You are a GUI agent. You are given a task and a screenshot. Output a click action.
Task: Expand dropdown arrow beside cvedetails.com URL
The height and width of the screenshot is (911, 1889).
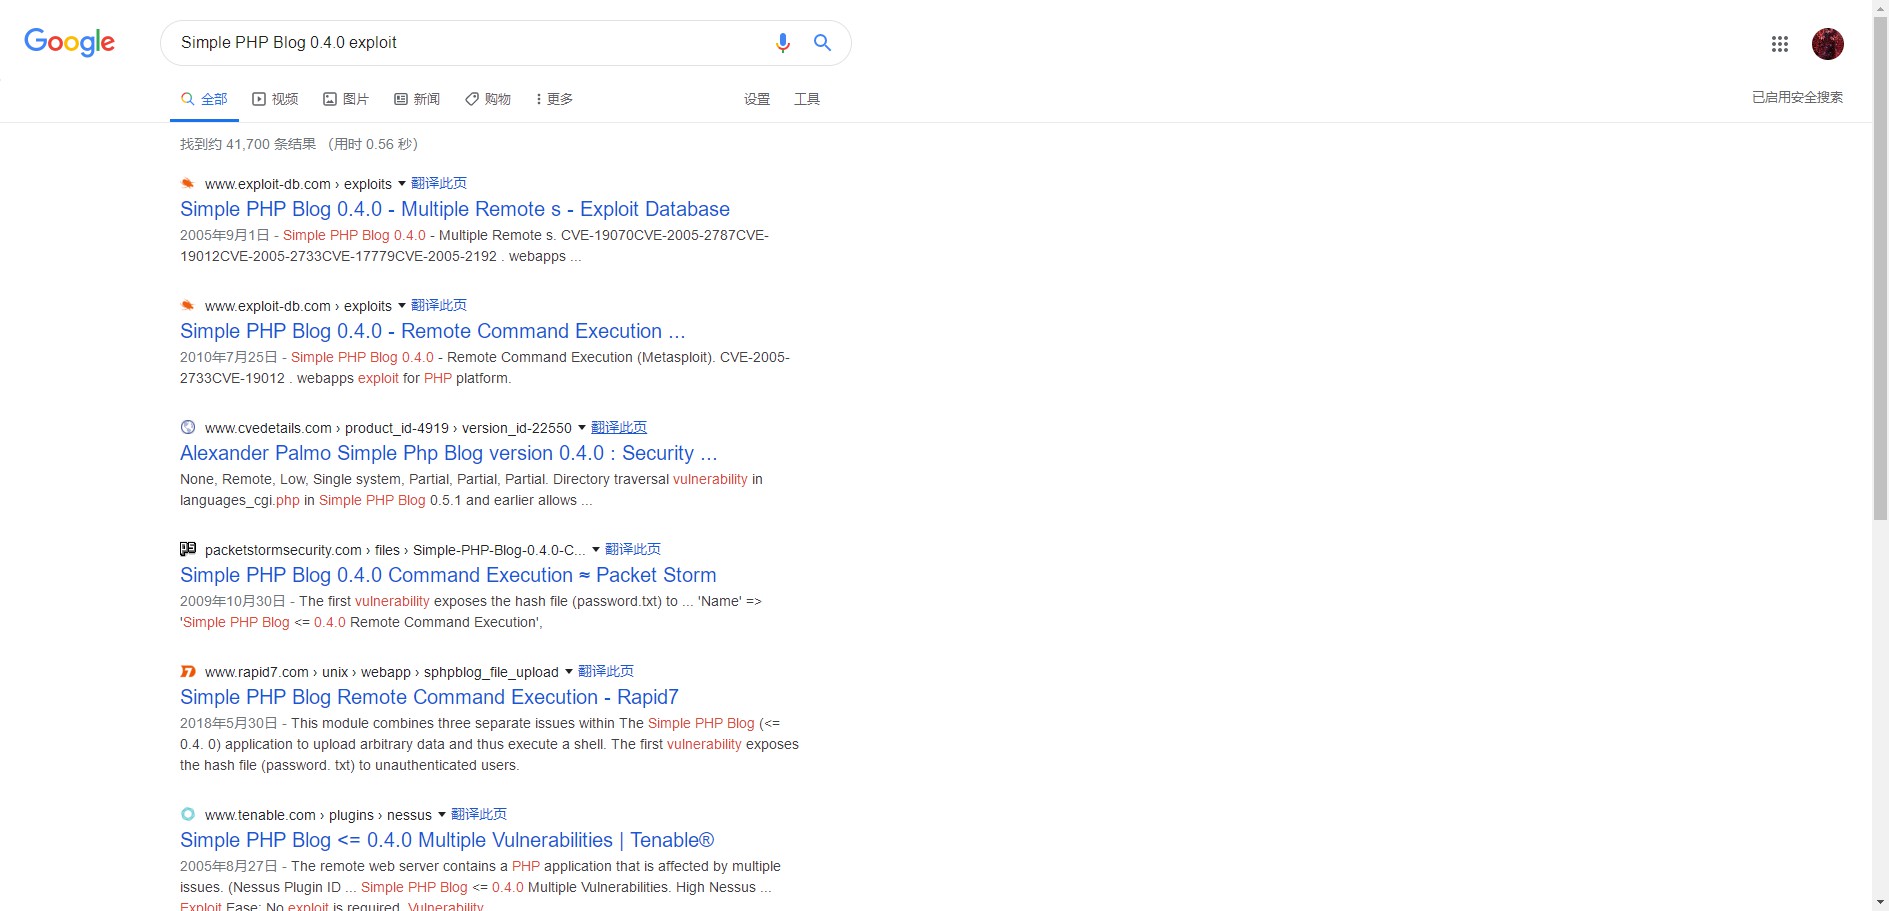tap(582, 428)
